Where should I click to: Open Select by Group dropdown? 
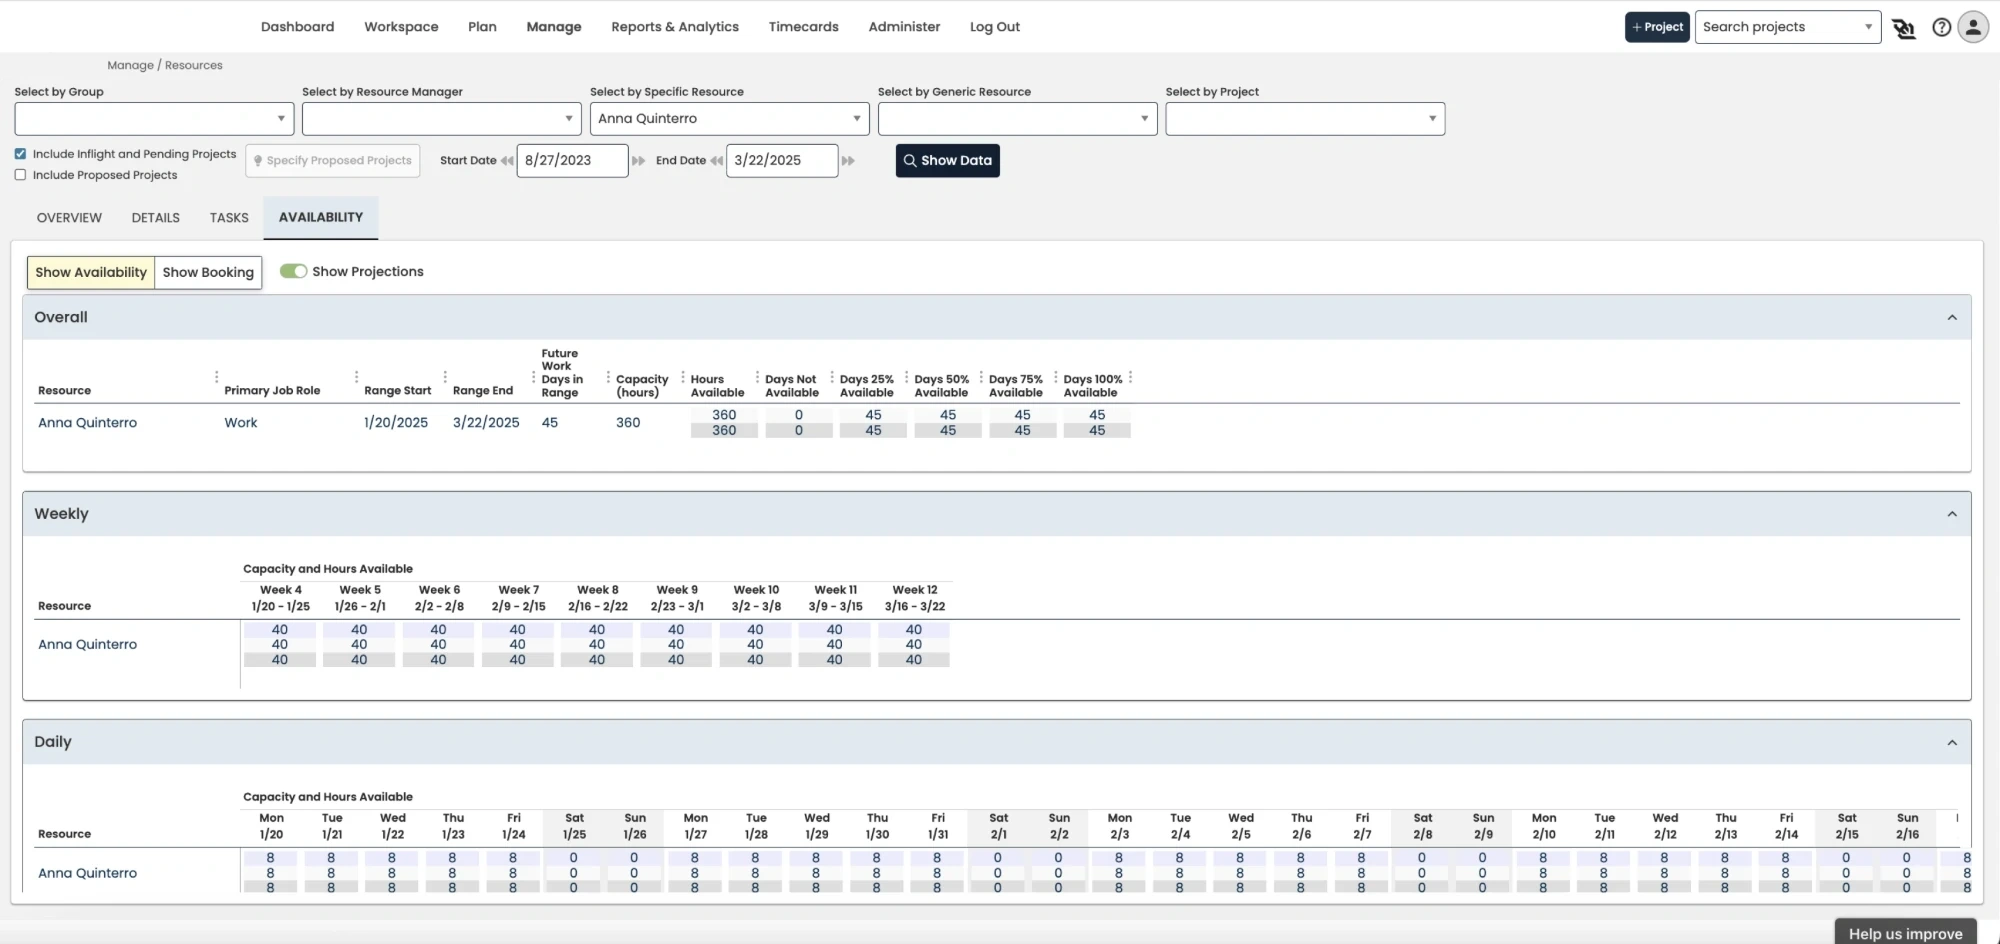[x=154, y=118]
